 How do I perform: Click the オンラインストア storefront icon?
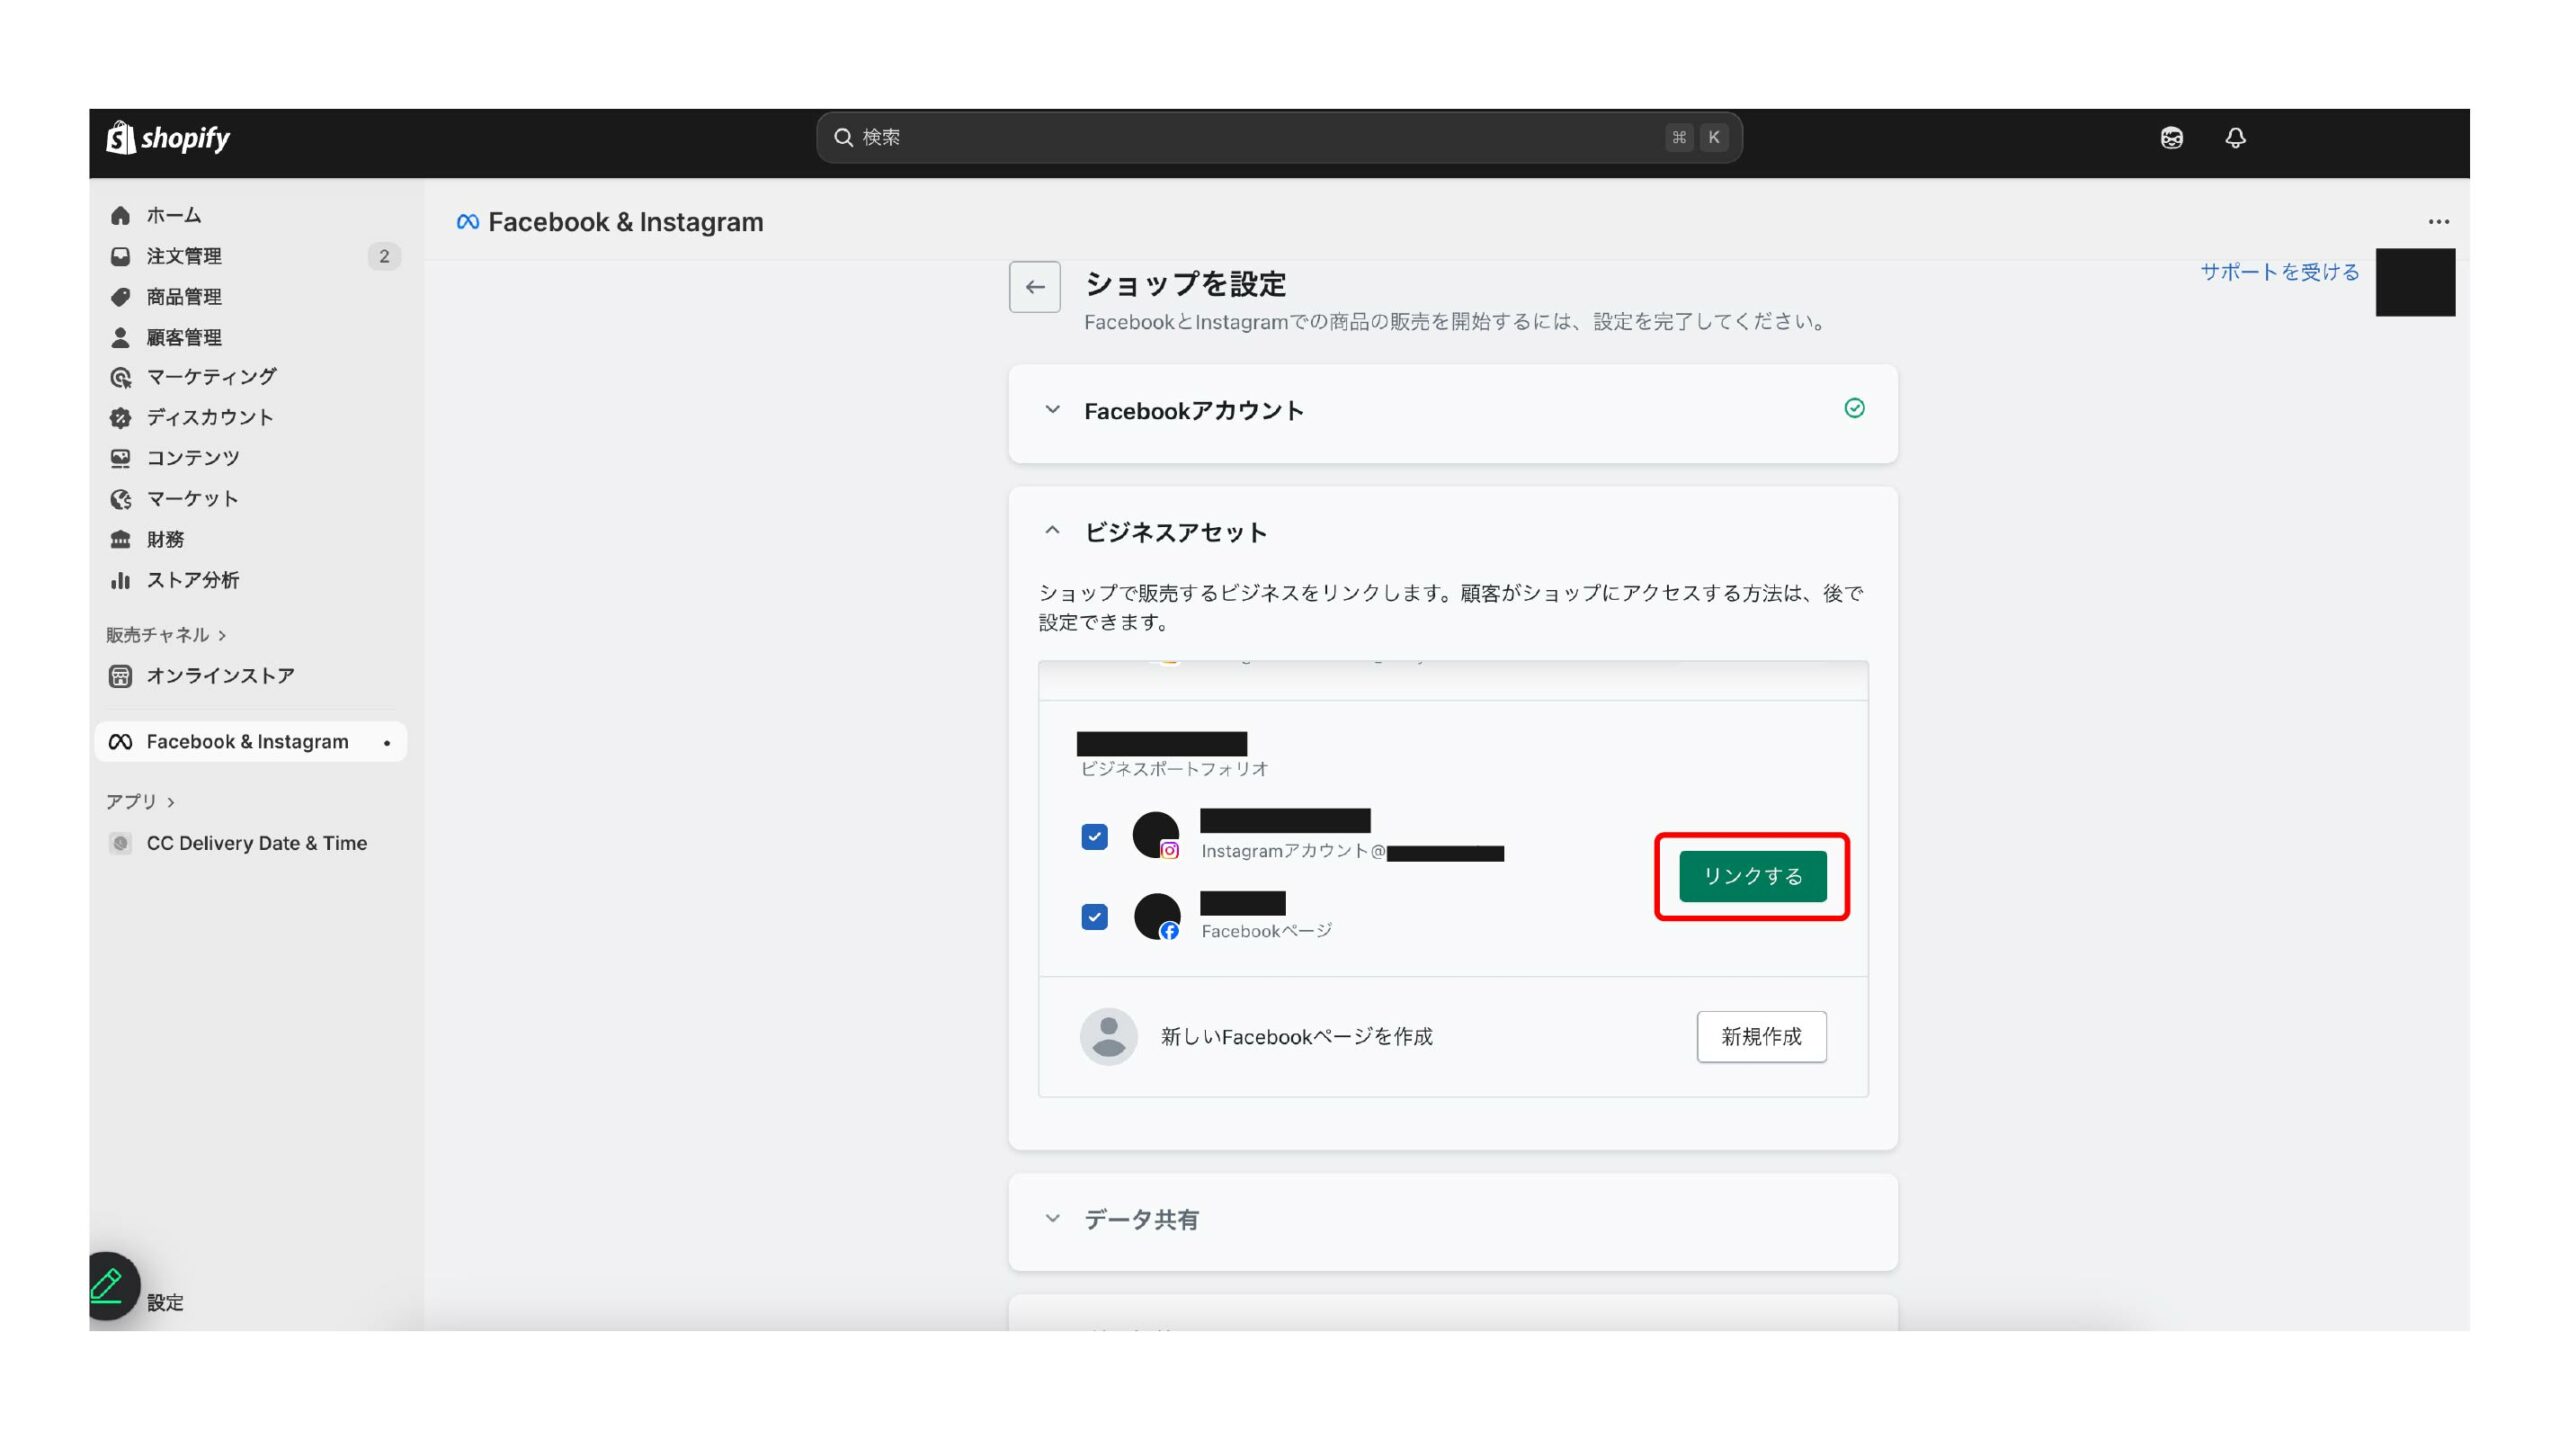tap(121, 676)
